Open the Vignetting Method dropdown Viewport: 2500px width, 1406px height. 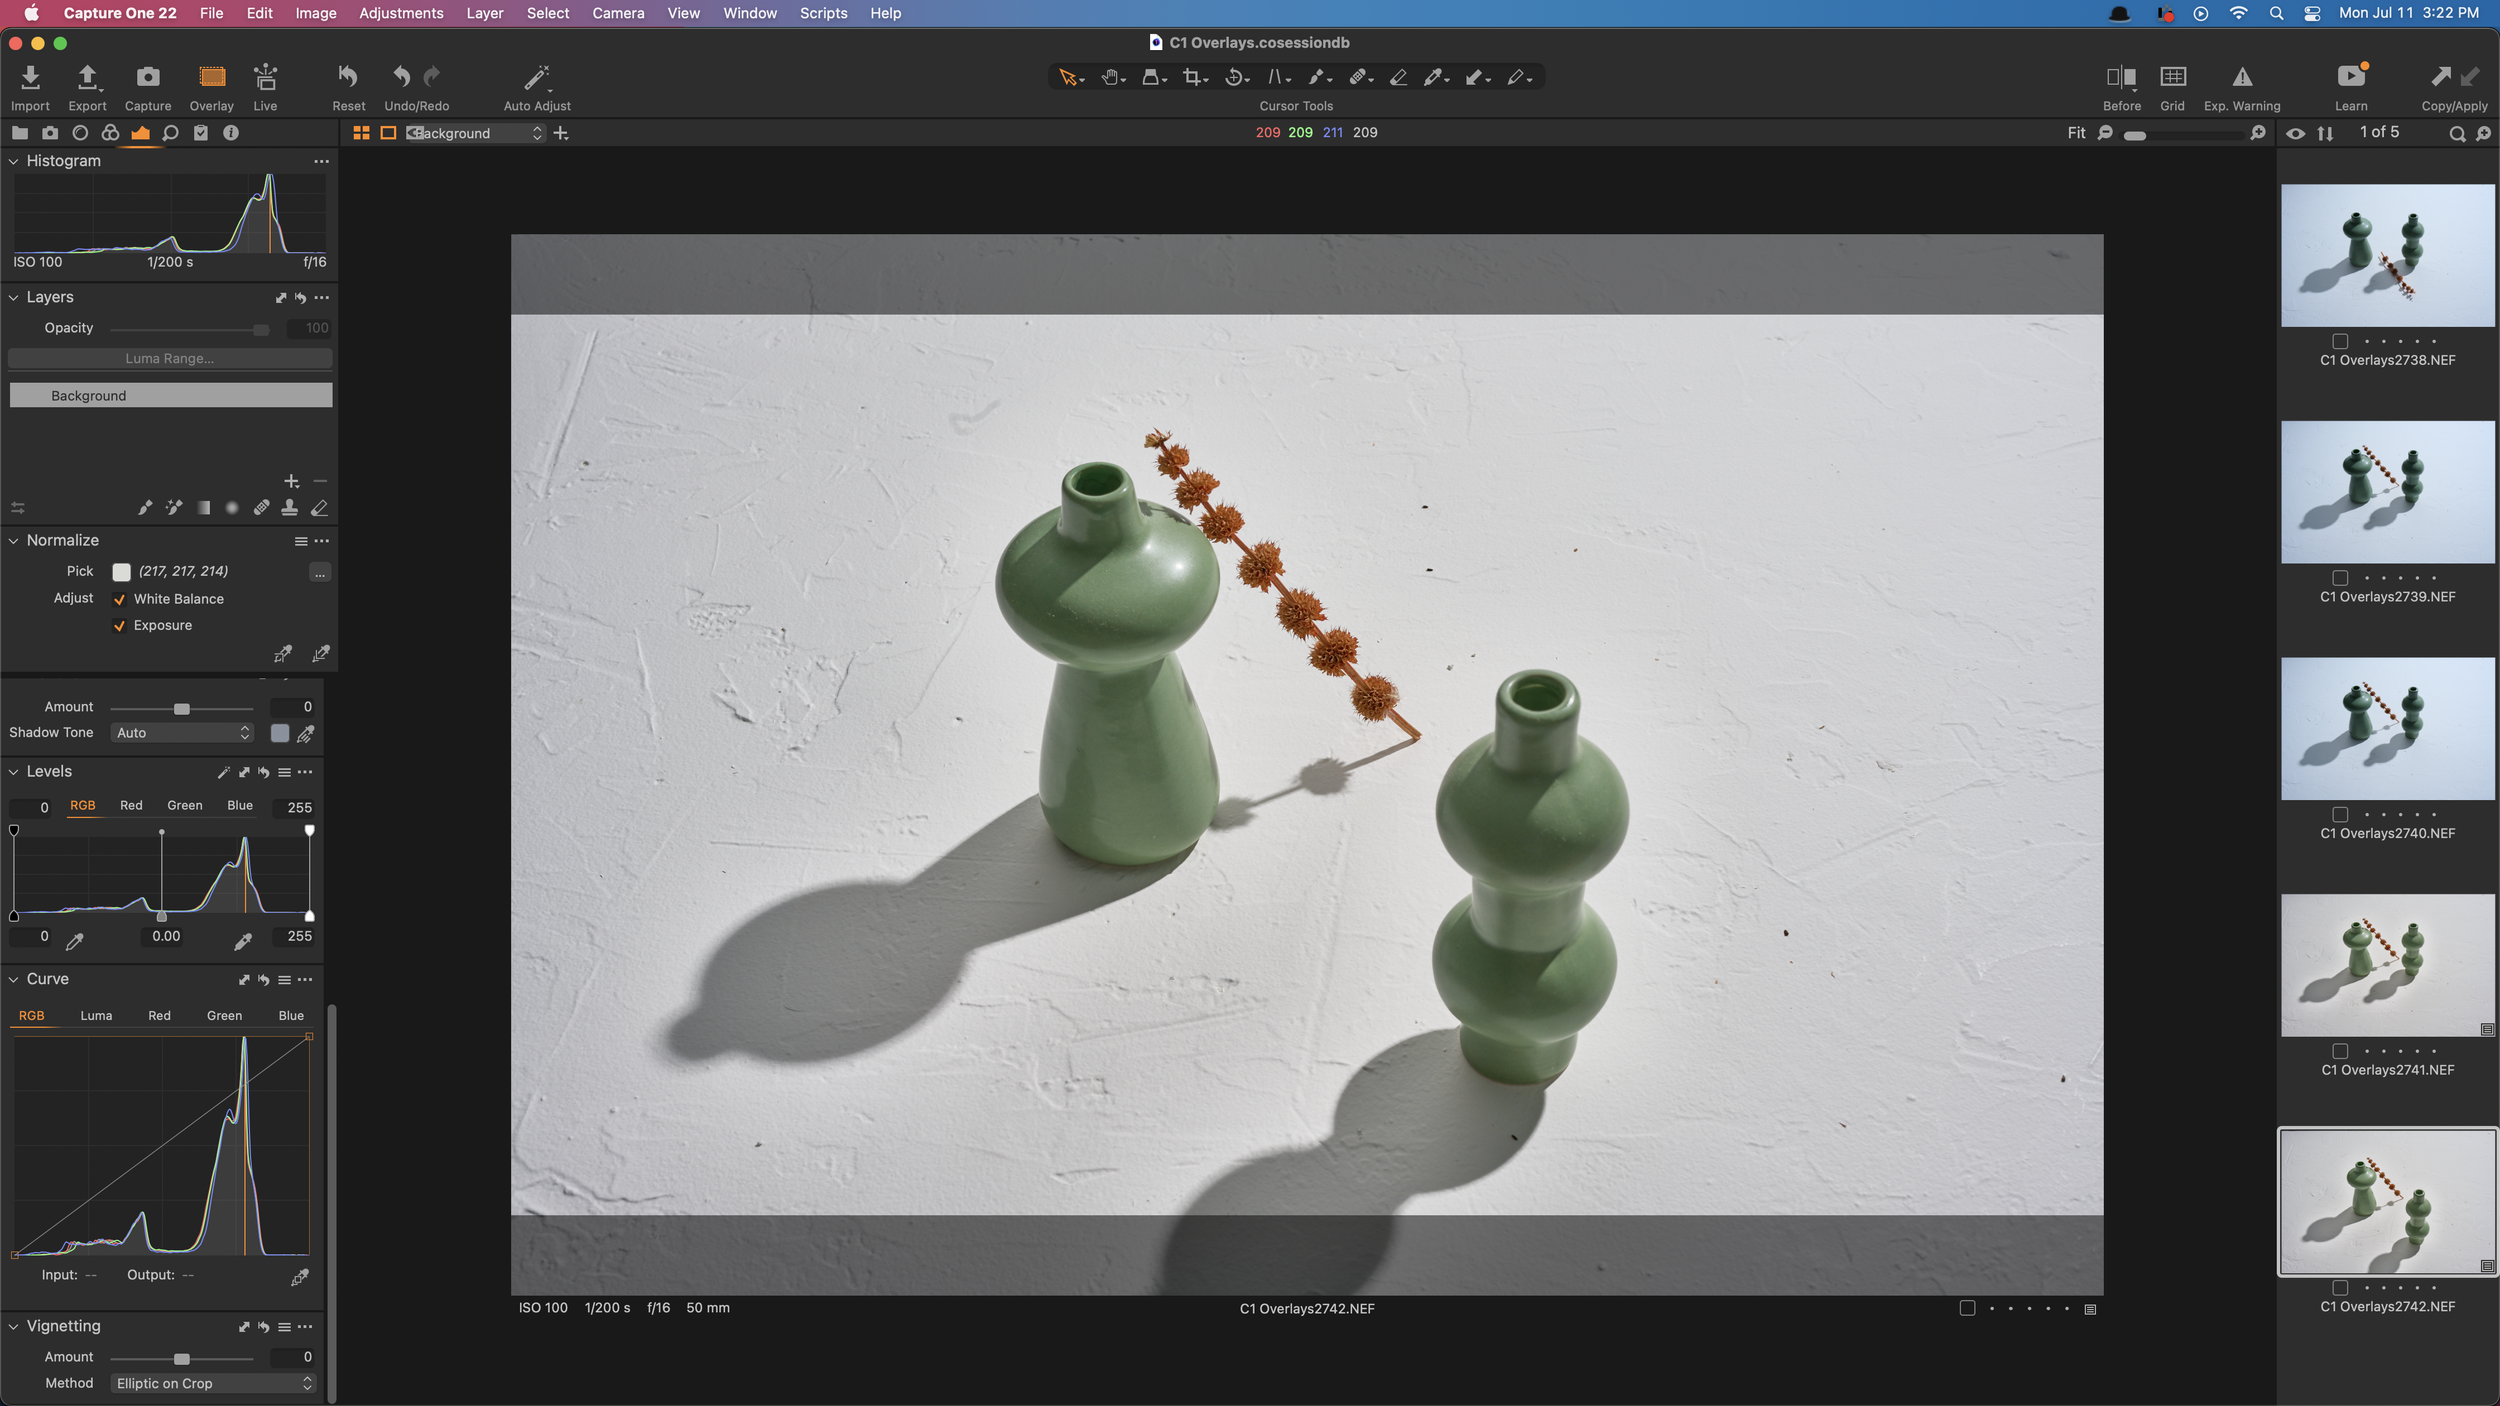(213, 1383)
